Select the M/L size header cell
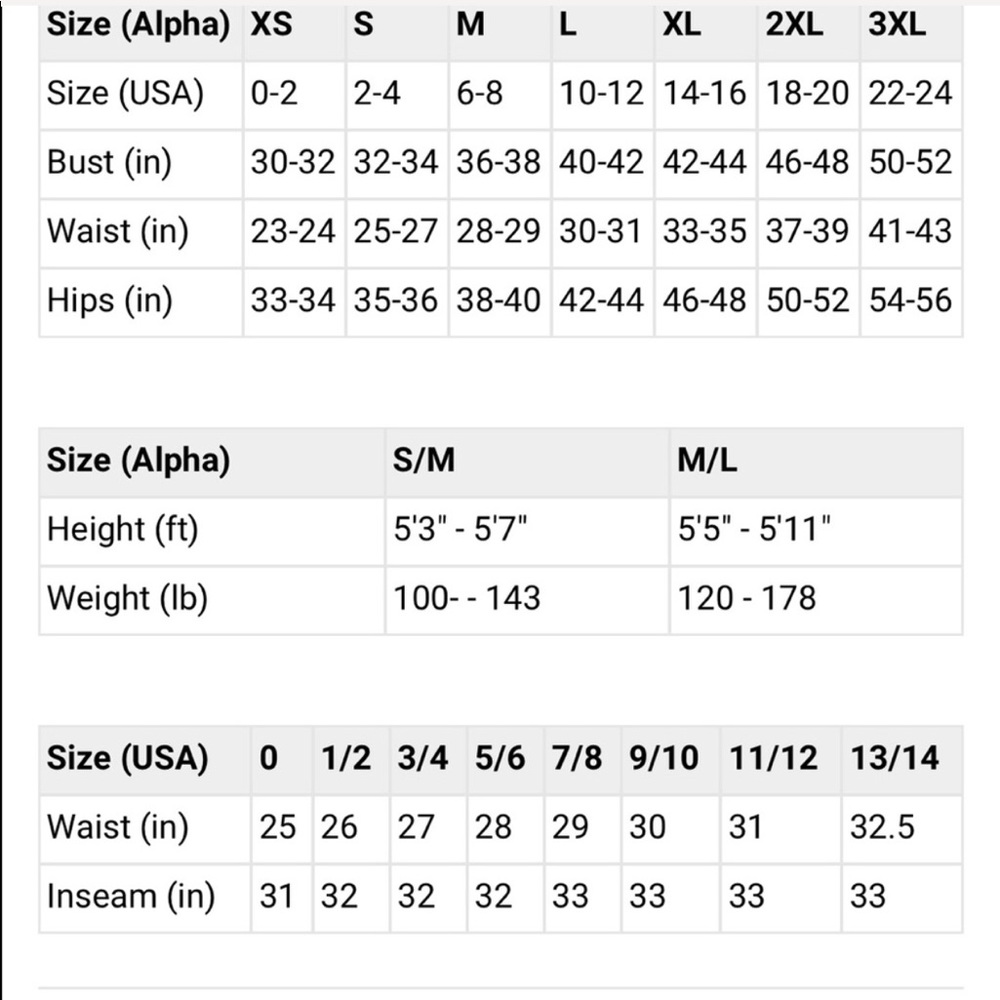Screen dimensions: 1000x1000 click(x=708, y=460)
